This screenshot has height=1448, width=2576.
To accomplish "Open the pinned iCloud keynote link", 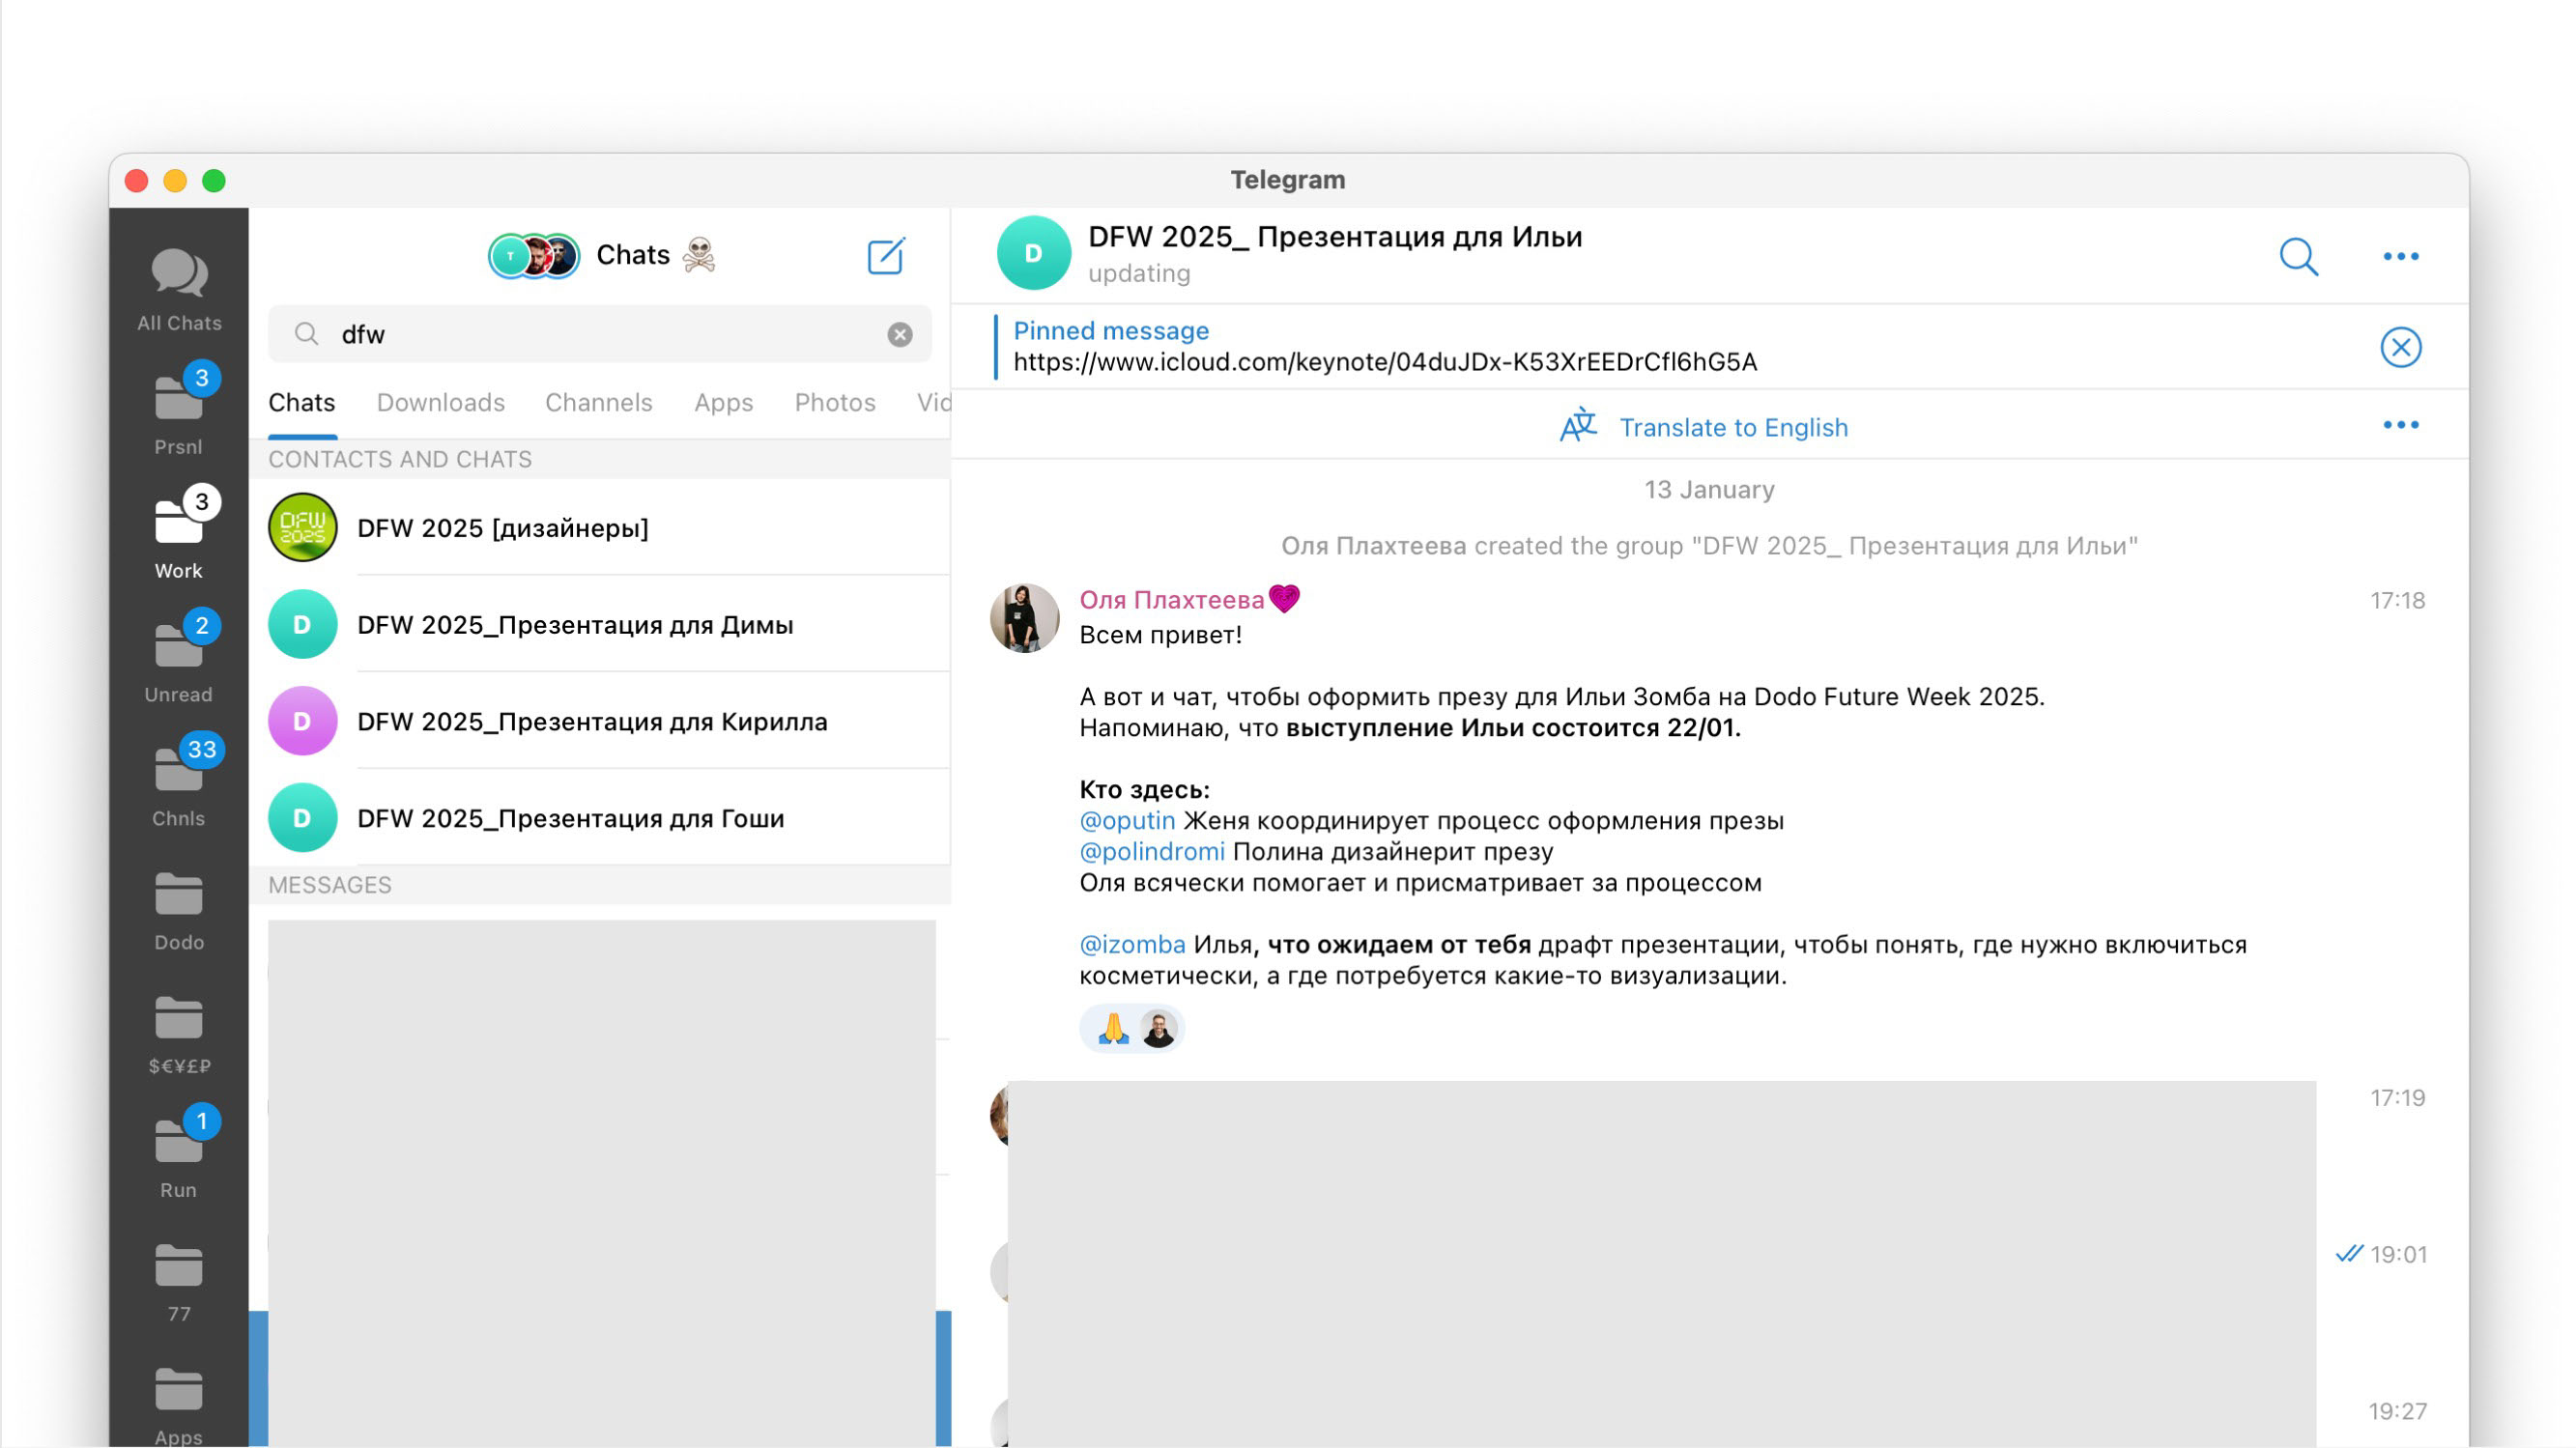I will pyautogui.click(x=1385, y=362).
